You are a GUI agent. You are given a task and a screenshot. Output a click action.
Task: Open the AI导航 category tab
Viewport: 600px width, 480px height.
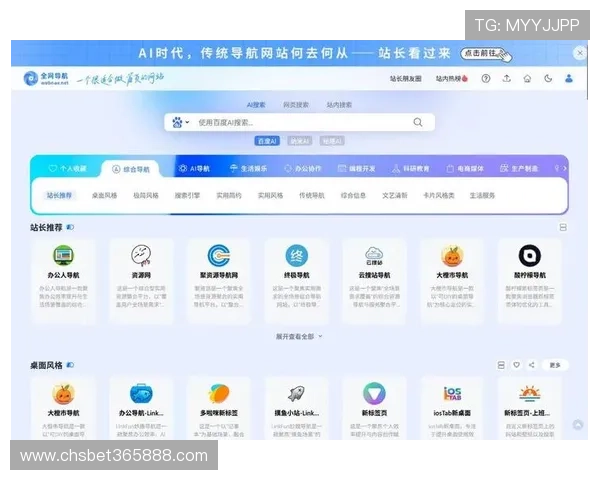(194, 168)
